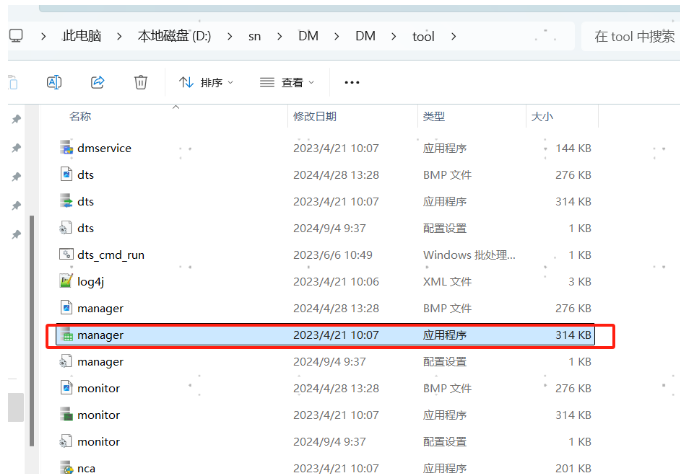680x474 pixels.
Task: Click manager 应用程序 type cell
Action: pos(445,335)
